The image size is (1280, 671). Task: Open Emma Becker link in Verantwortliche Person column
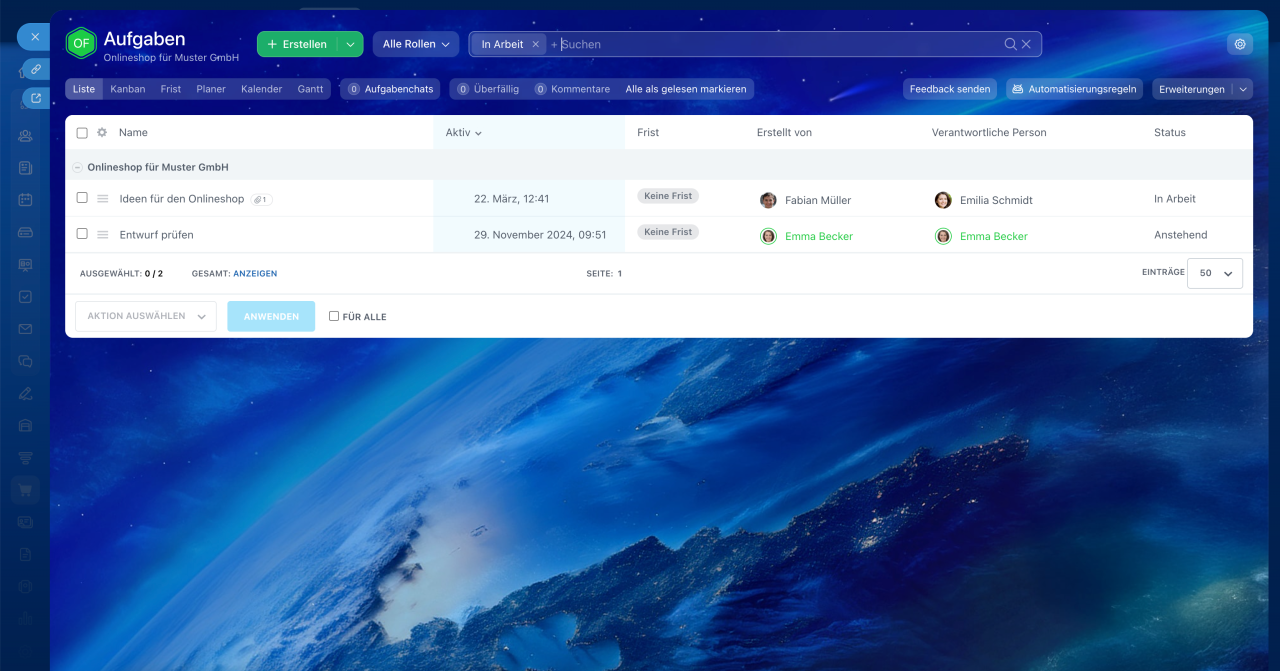click(994, 237)
